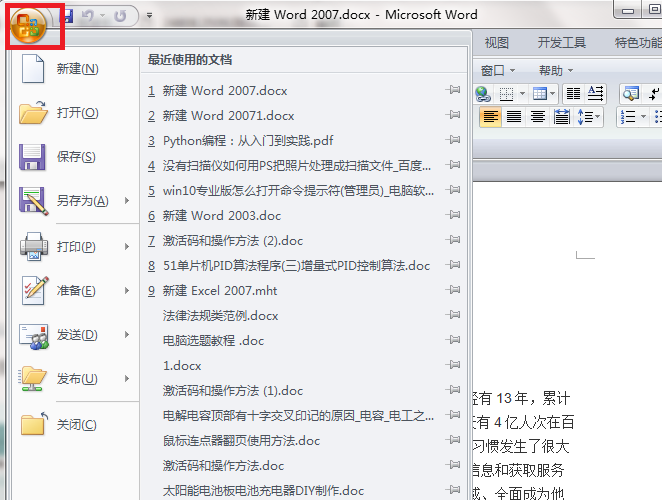Open the Borders dropdown arrow
The width and height of the screenshot is (662, 500).
[x=522, y=94]
